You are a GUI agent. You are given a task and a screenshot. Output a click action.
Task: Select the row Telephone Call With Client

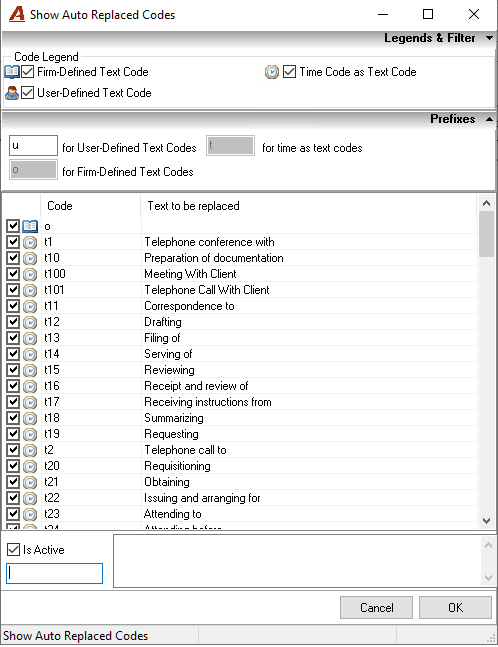click(241, 290)
